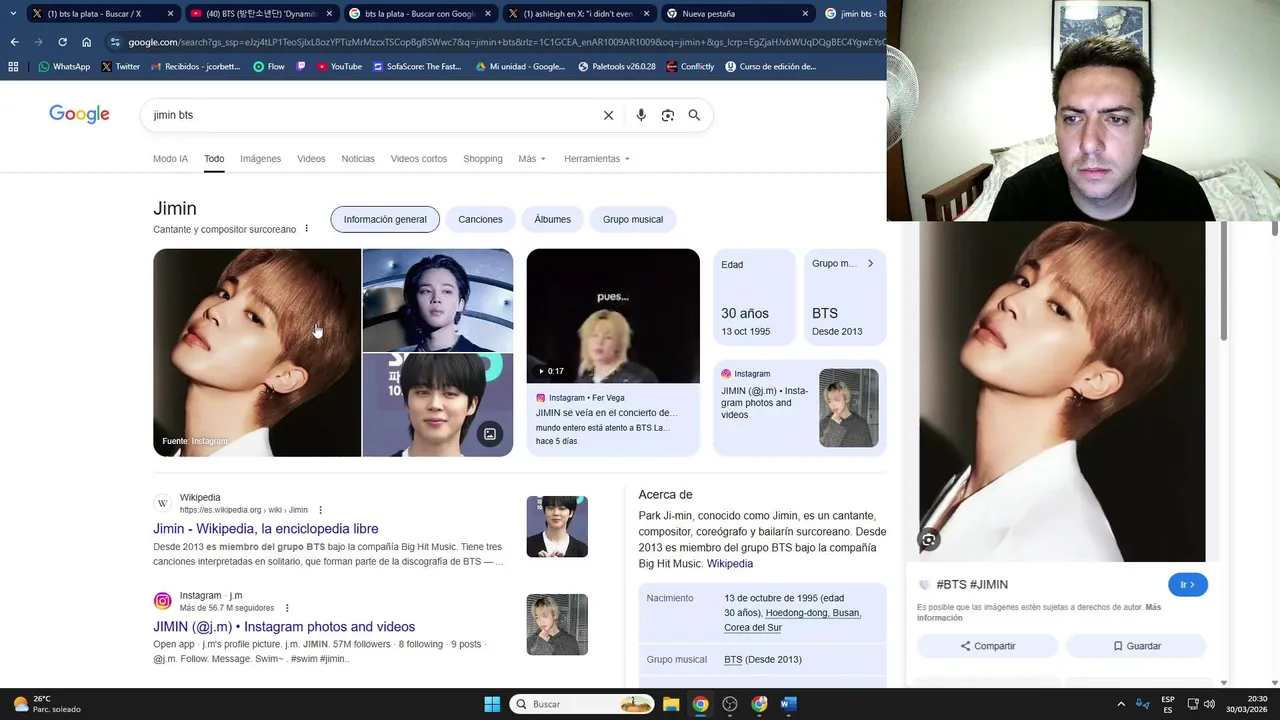Click the Guardar button
The image size is (1280, 720).
(x=1136, y=646)
